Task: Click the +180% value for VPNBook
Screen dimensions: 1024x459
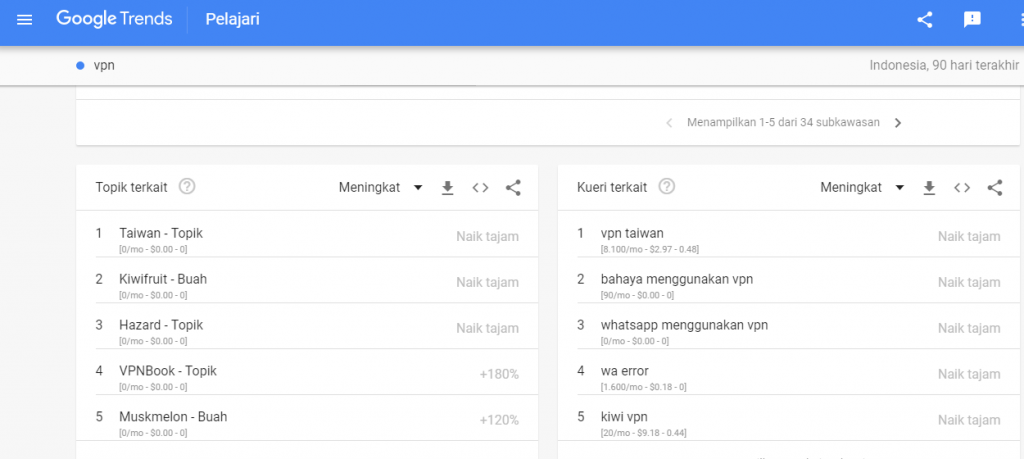Action: click(499, 375)
